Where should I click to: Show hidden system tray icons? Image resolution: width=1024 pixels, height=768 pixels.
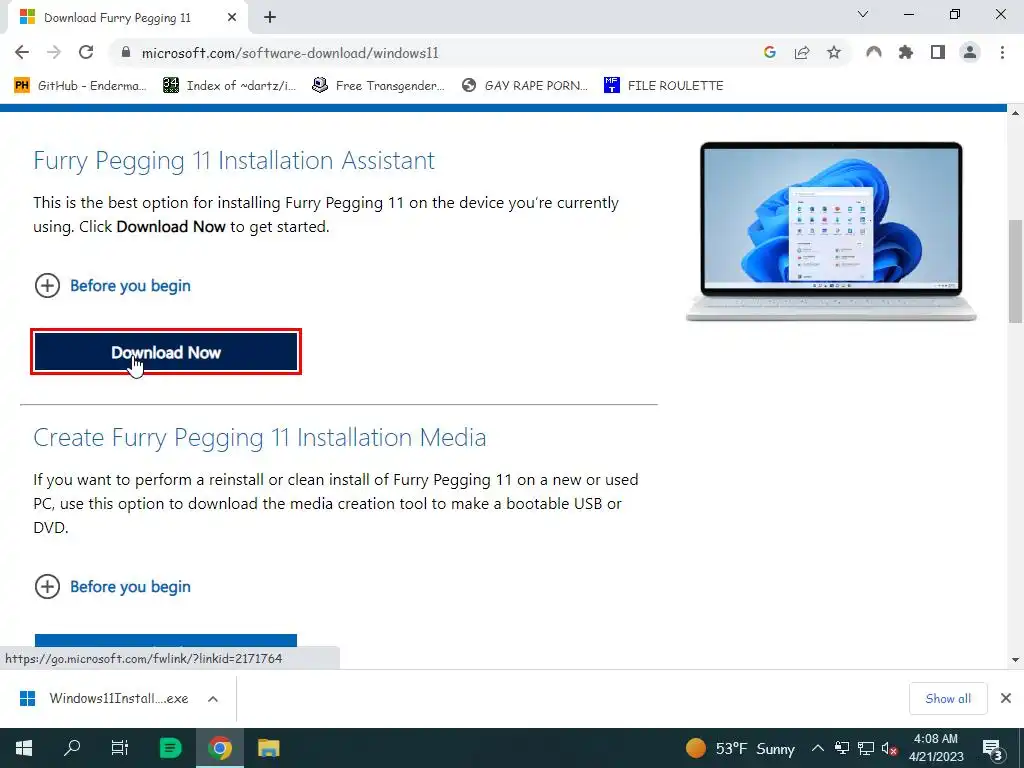[817, 748]
